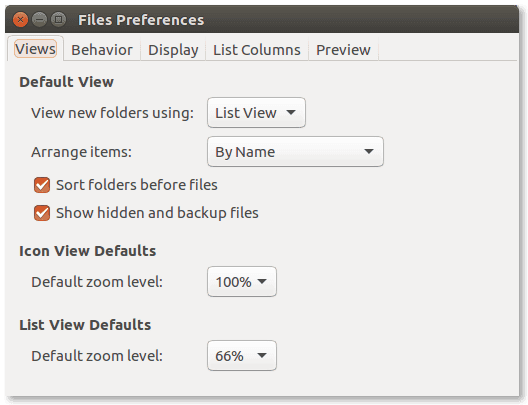Viewport: 528px width, 405px height.
Task: Close the Files Preferences window
Action: pyautogui.click(x=20, y=20)
